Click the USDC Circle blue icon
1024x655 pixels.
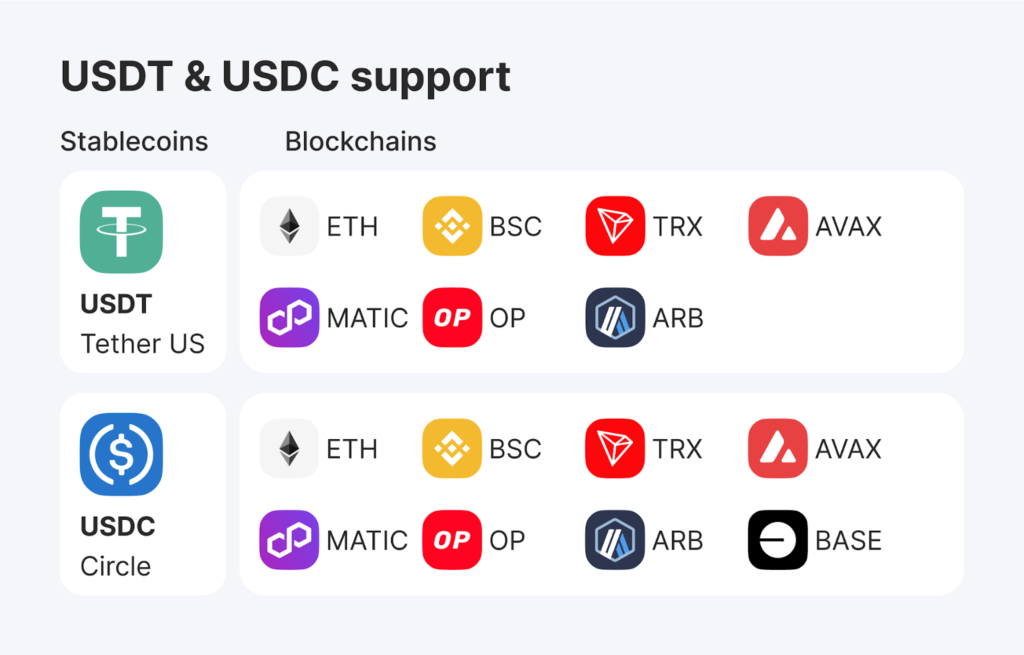point(121,454)
